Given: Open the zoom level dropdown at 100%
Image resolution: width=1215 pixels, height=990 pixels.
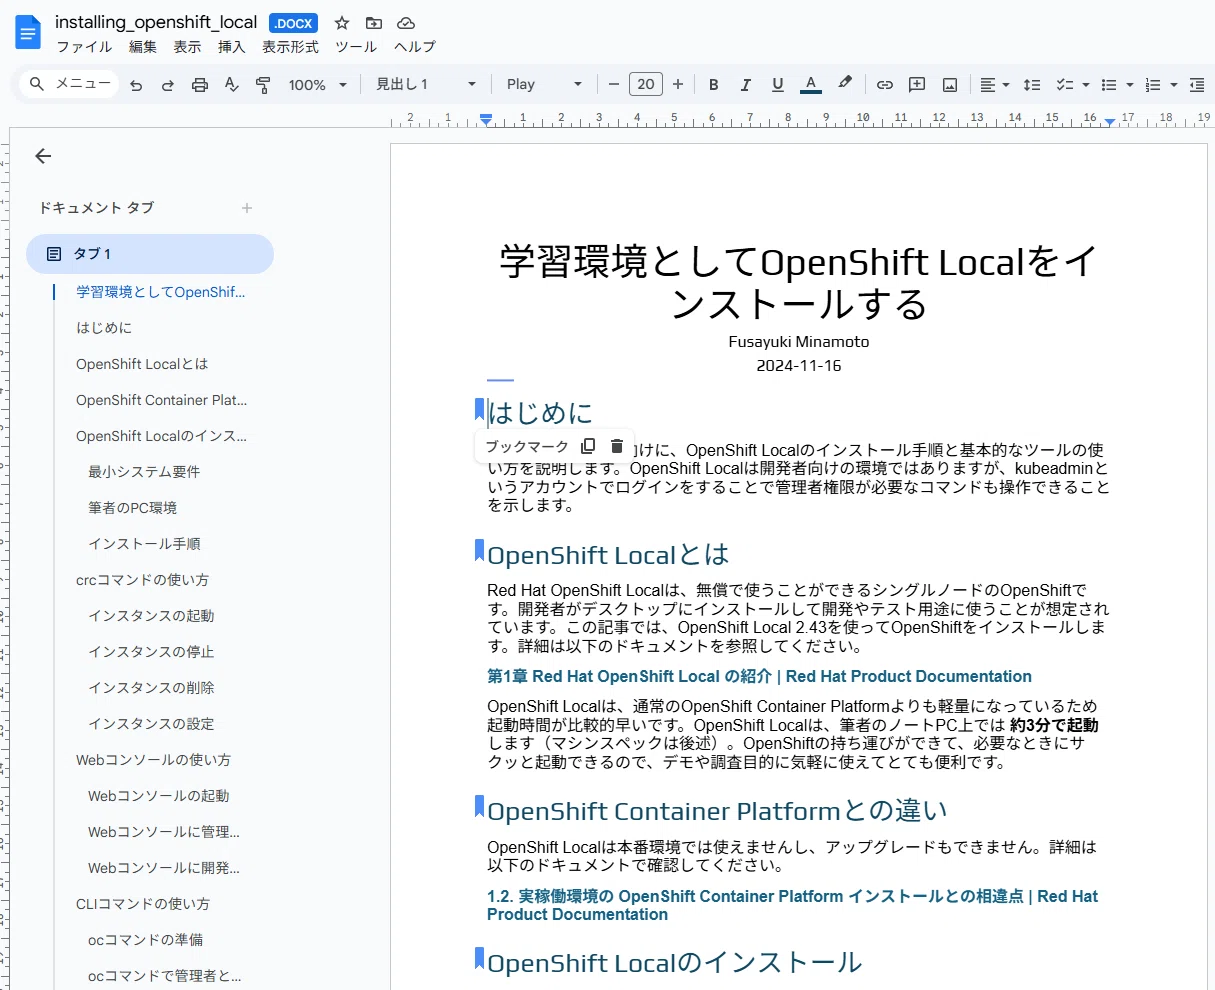Looking at the screenshot, I should click(x=318, y=85).
